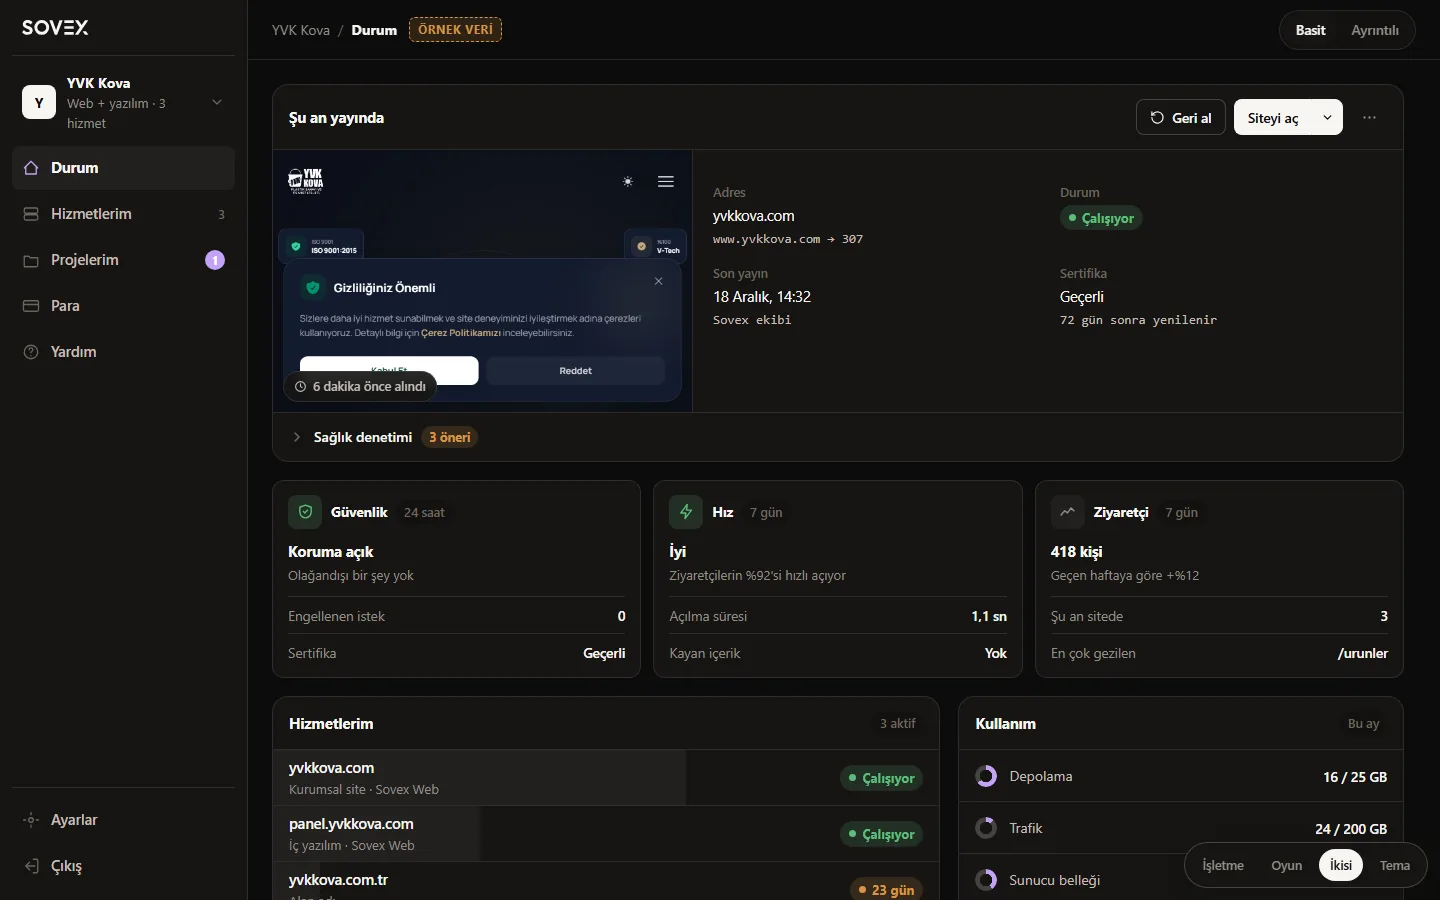The image size is (1440, 900).
Task: Click the Siteyi aç button
Action: [x=1273, y=118]
